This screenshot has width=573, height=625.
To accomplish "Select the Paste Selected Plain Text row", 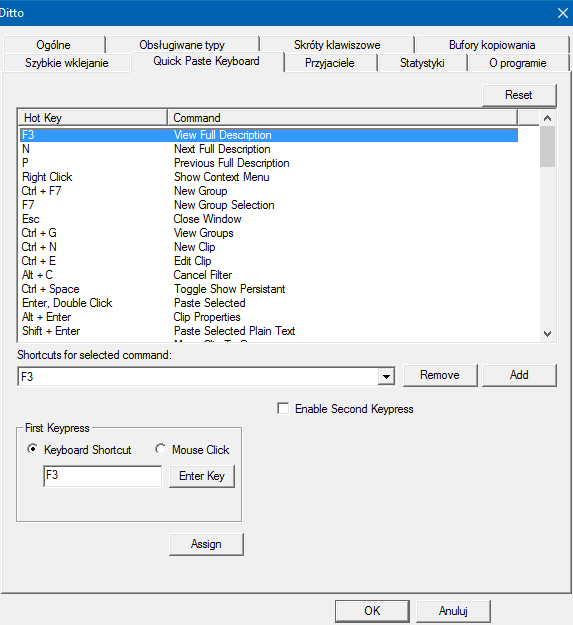I will [x=269, y=331].
